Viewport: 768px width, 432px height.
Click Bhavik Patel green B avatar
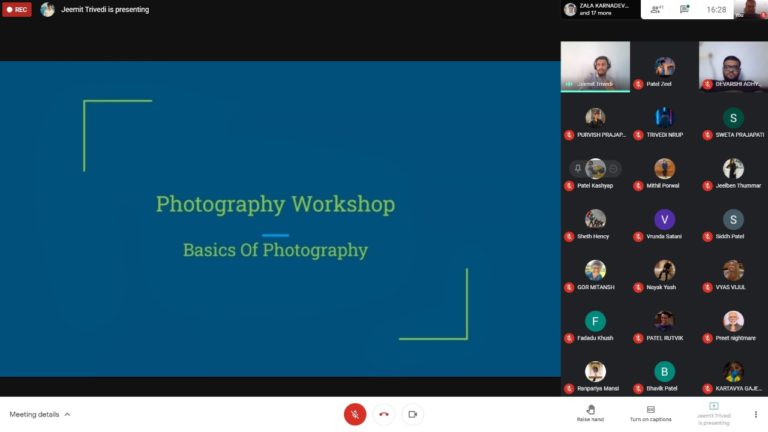pyautogui.click(x=665, y=372)
